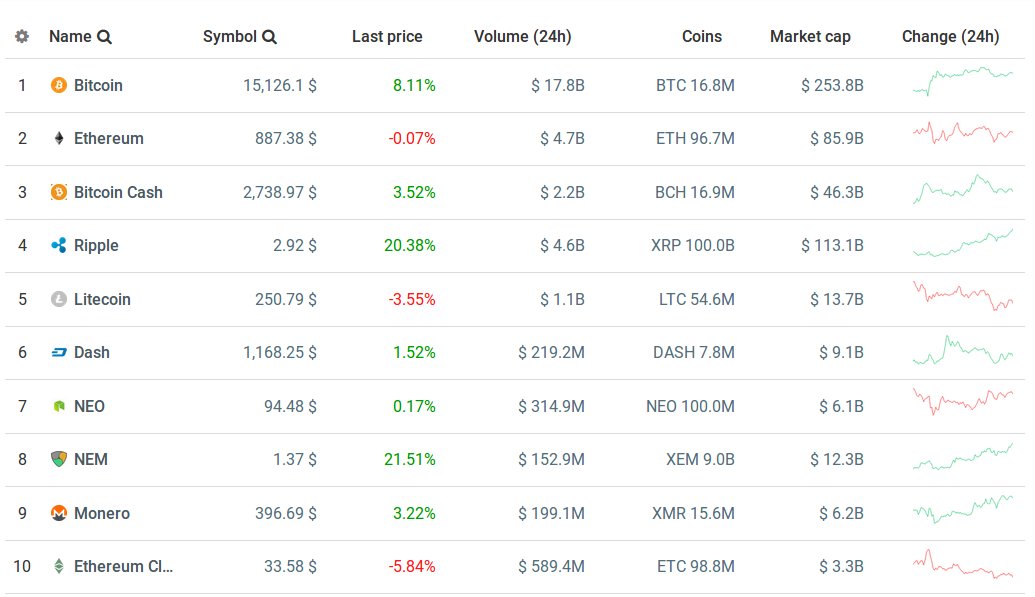Click Ethereum volume $ 4.7B

tap(562, 138)
